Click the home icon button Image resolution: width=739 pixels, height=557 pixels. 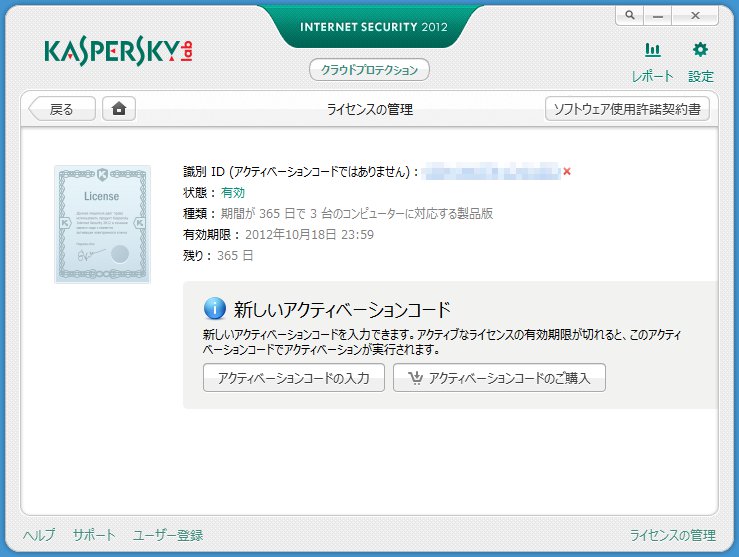coord(119,109)
